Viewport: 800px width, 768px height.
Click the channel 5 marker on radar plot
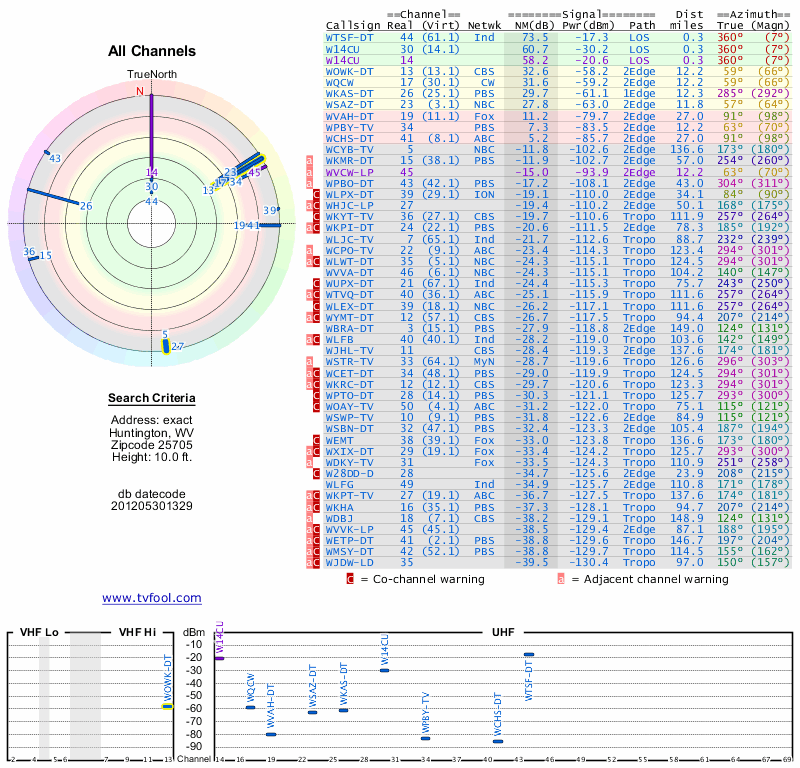coord(165,346)
